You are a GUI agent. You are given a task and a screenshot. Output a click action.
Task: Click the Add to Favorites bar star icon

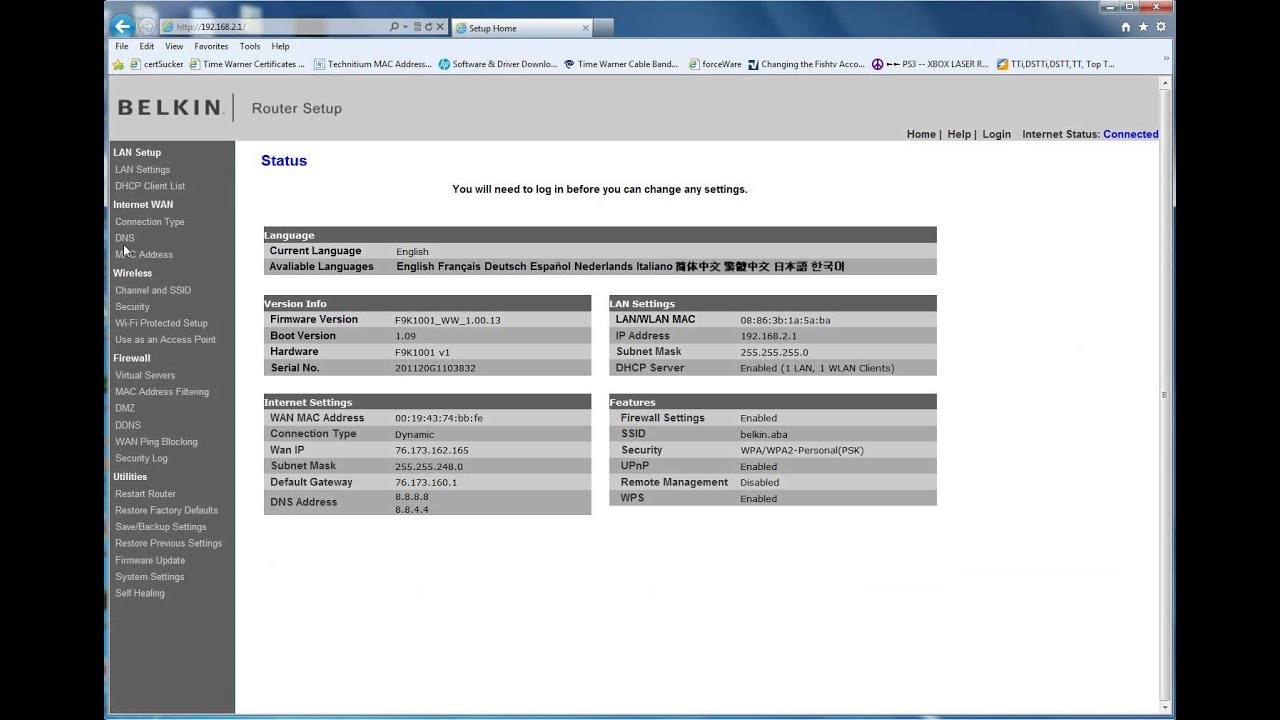pyautogui.click(x=119, y=64)
